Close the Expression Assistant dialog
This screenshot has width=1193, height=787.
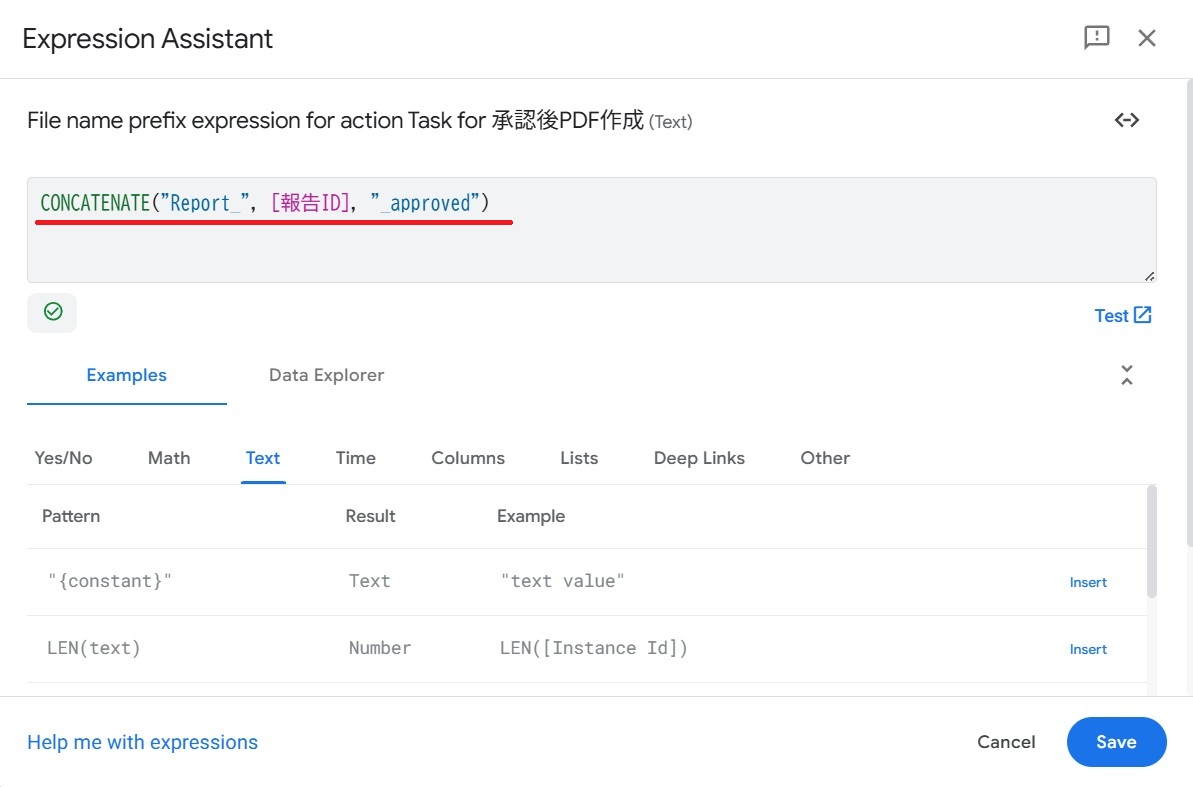click(1147, 38)
